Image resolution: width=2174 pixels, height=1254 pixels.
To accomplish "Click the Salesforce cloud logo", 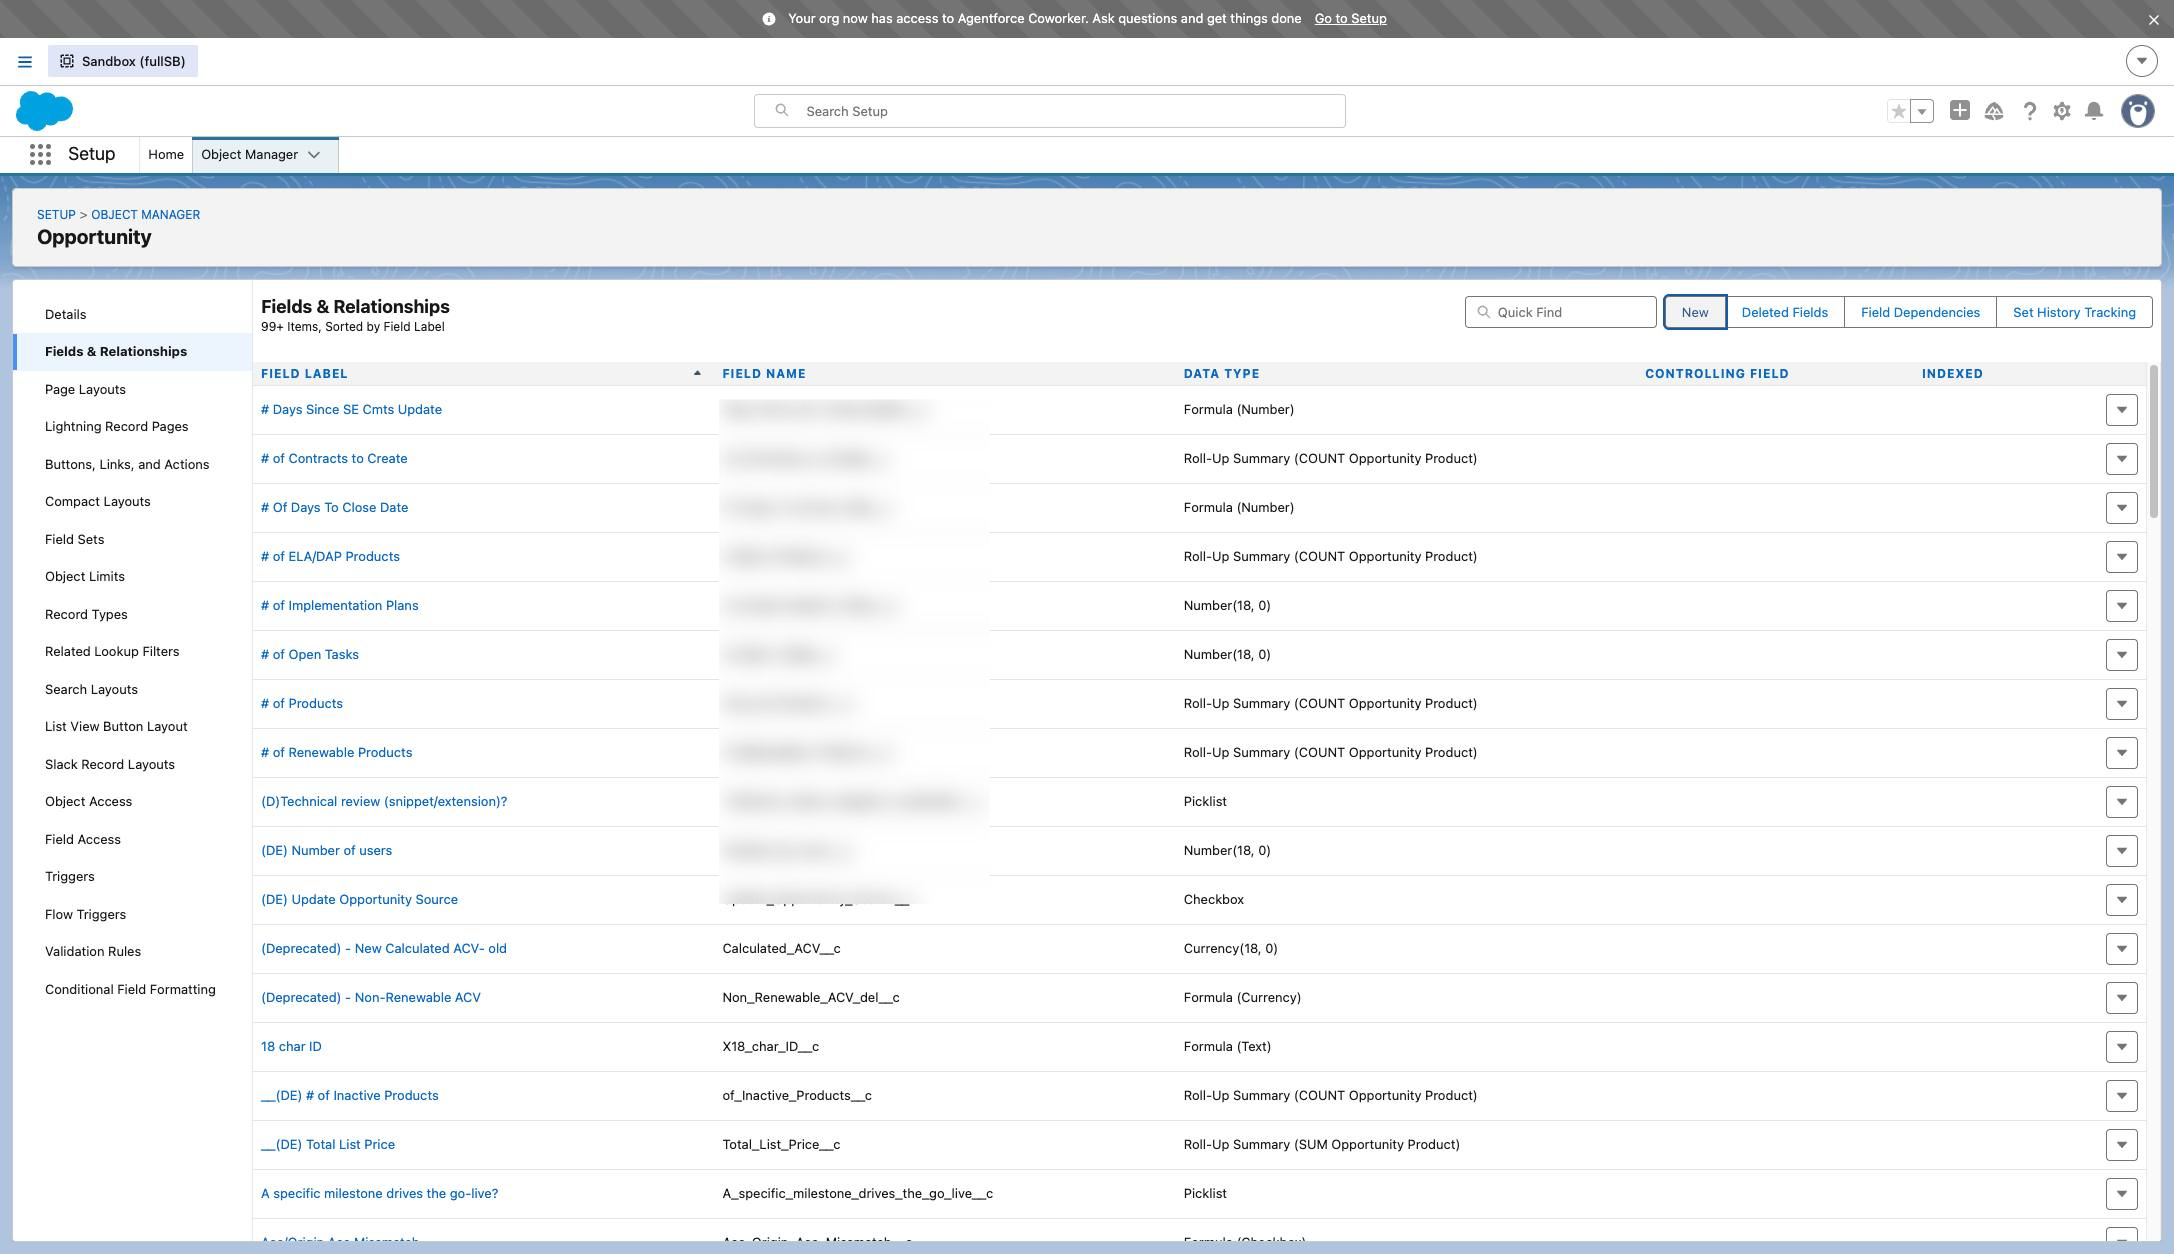I will (44, 110).
